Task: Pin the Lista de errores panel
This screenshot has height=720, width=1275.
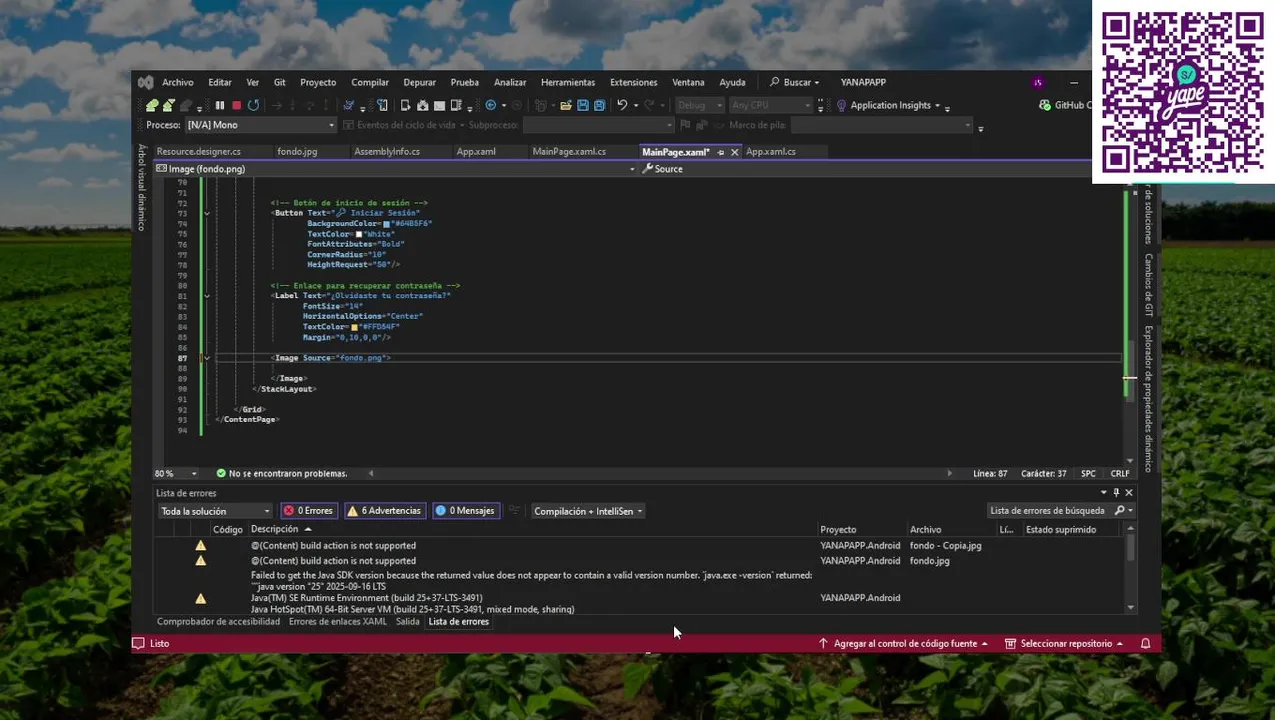Action: pos(1116,493)
